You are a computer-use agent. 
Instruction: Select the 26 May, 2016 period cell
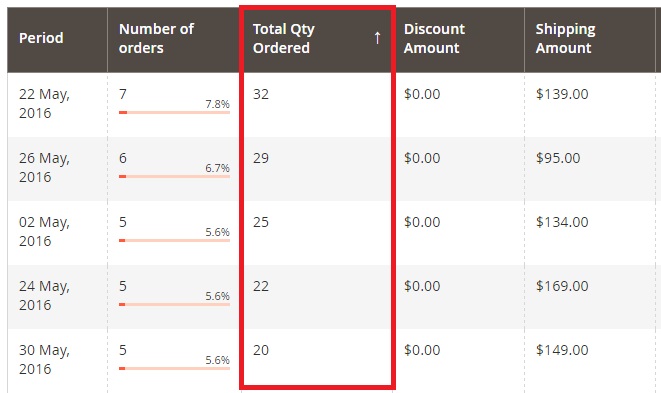coord(44,167)
